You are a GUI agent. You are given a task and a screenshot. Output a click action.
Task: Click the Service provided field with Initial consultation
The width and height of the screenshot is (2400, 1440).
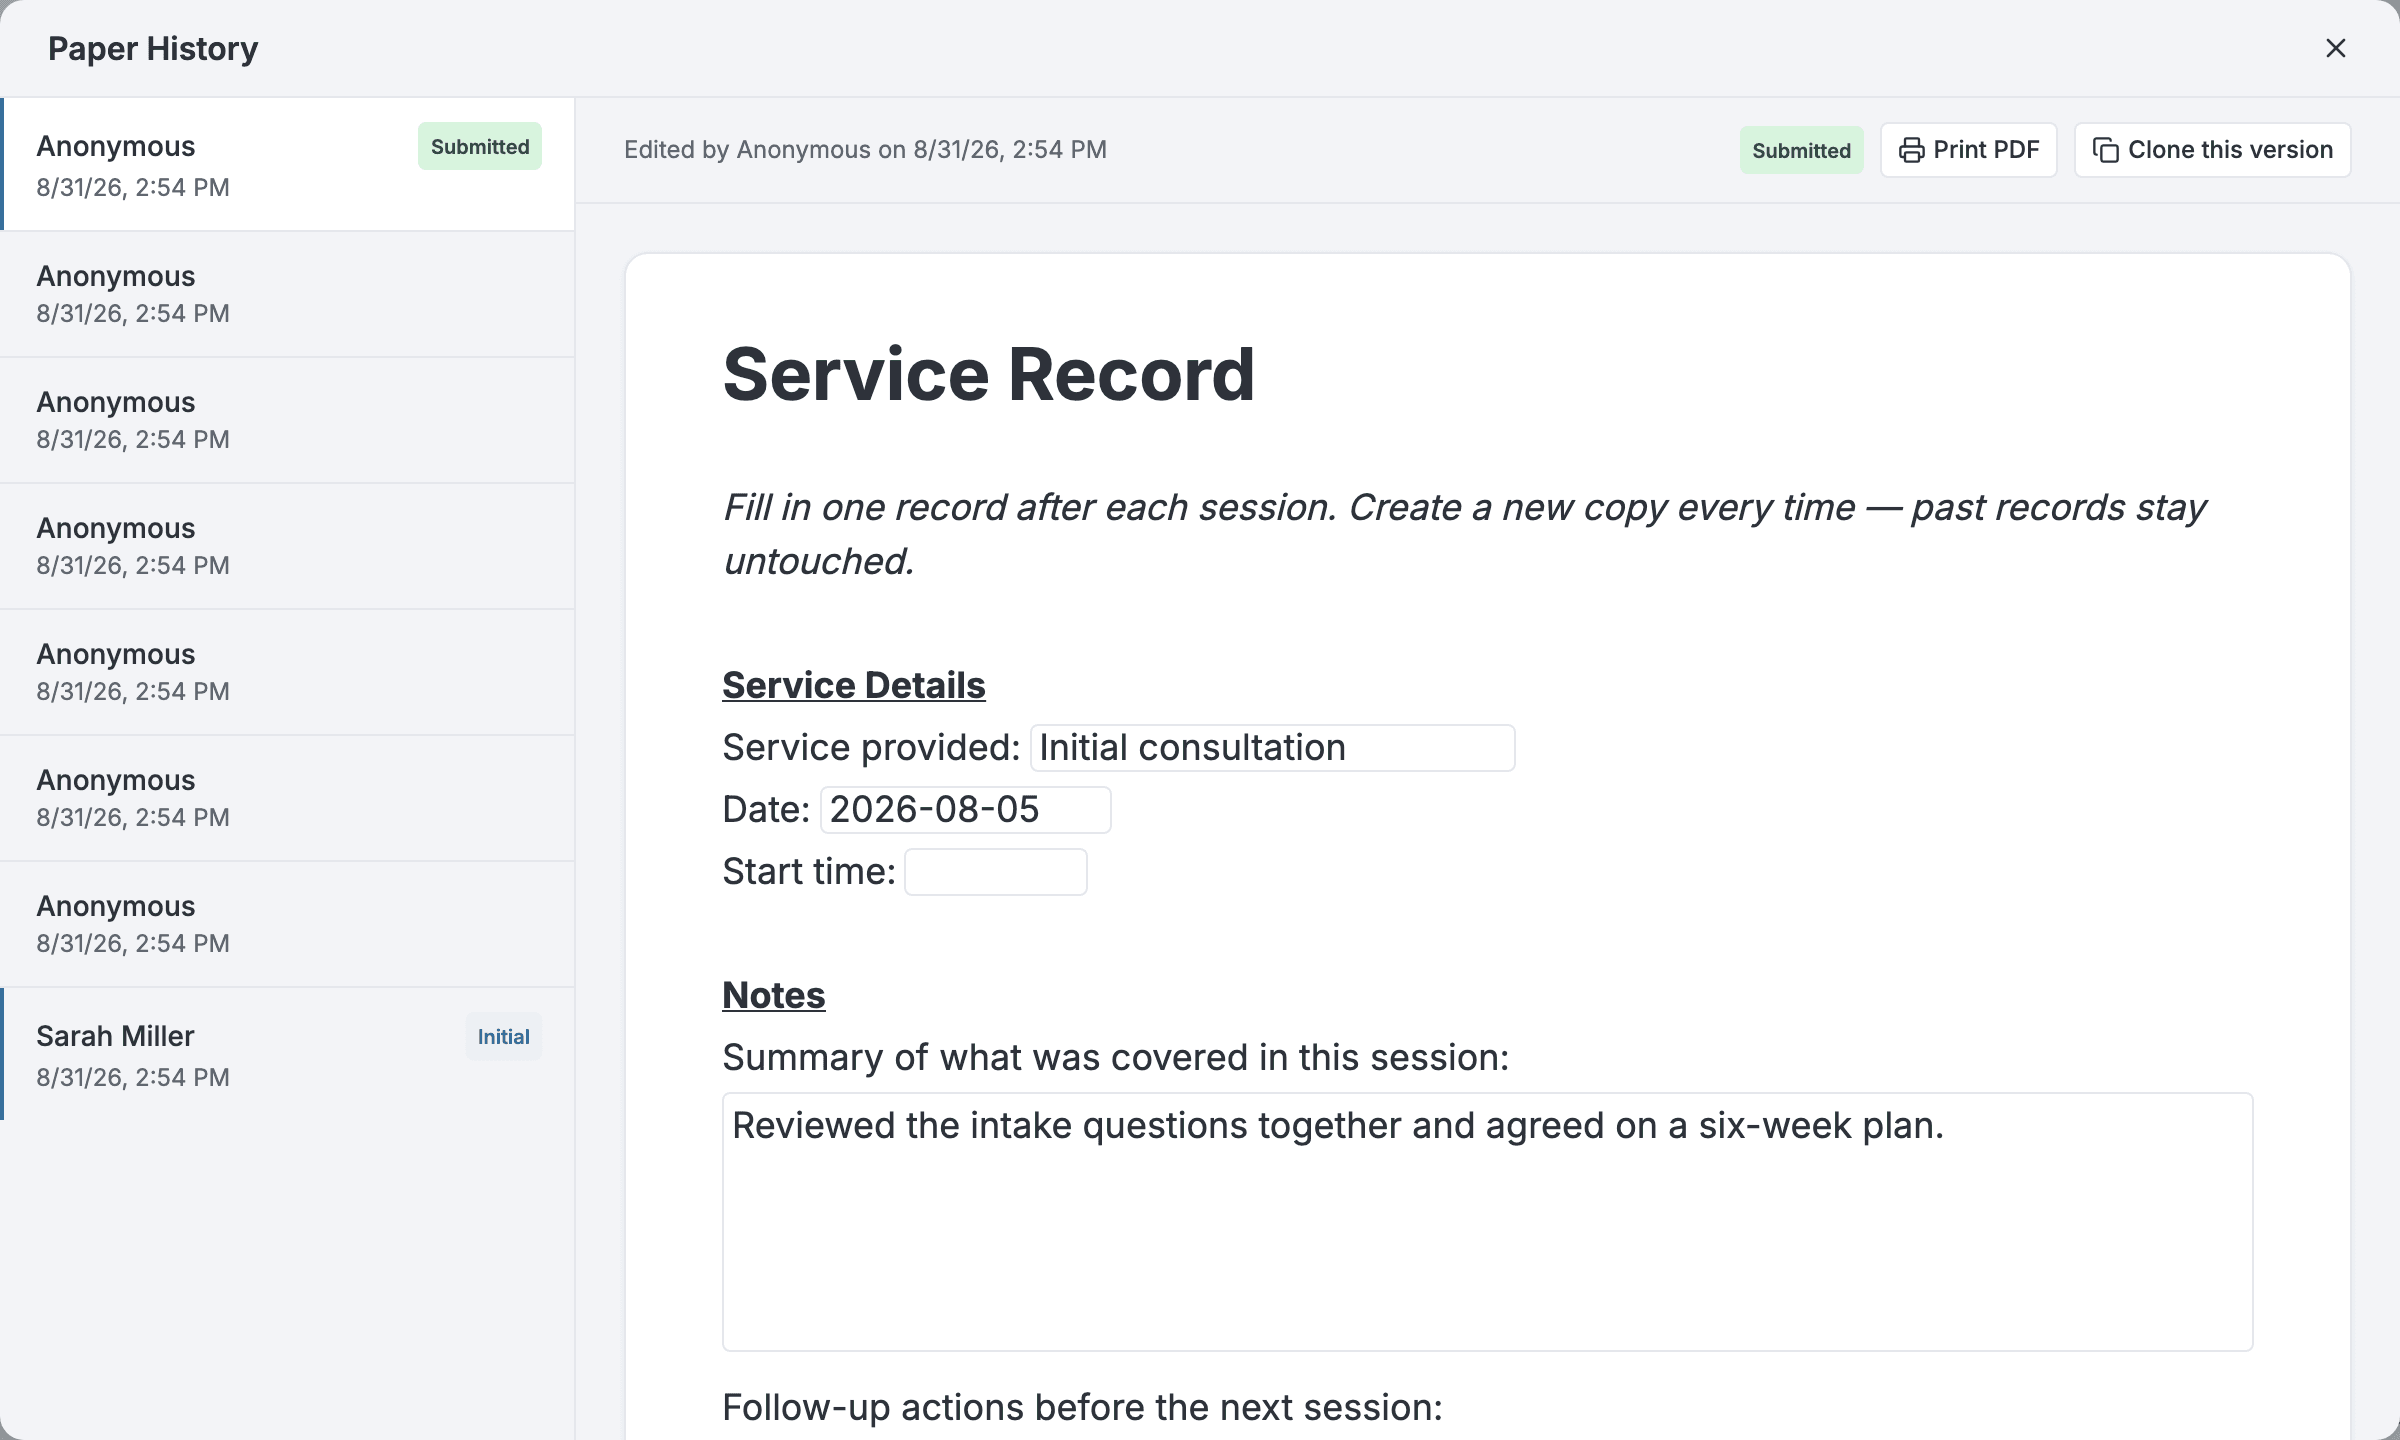[x=1273, y=748]
